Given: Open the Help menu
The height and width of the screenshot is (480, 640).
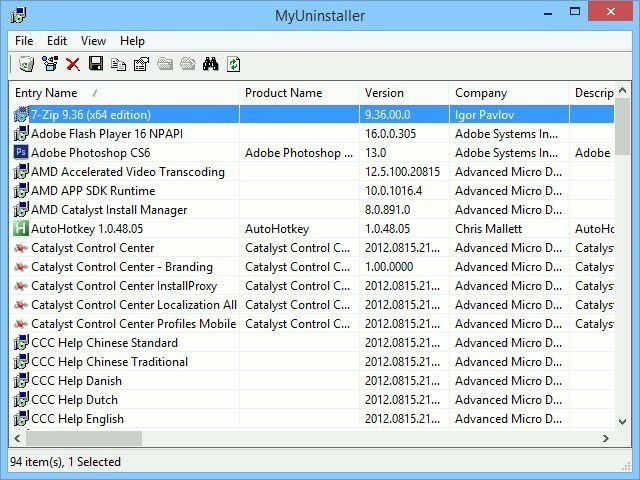Looking at the screenshot, I should (132, 41).
